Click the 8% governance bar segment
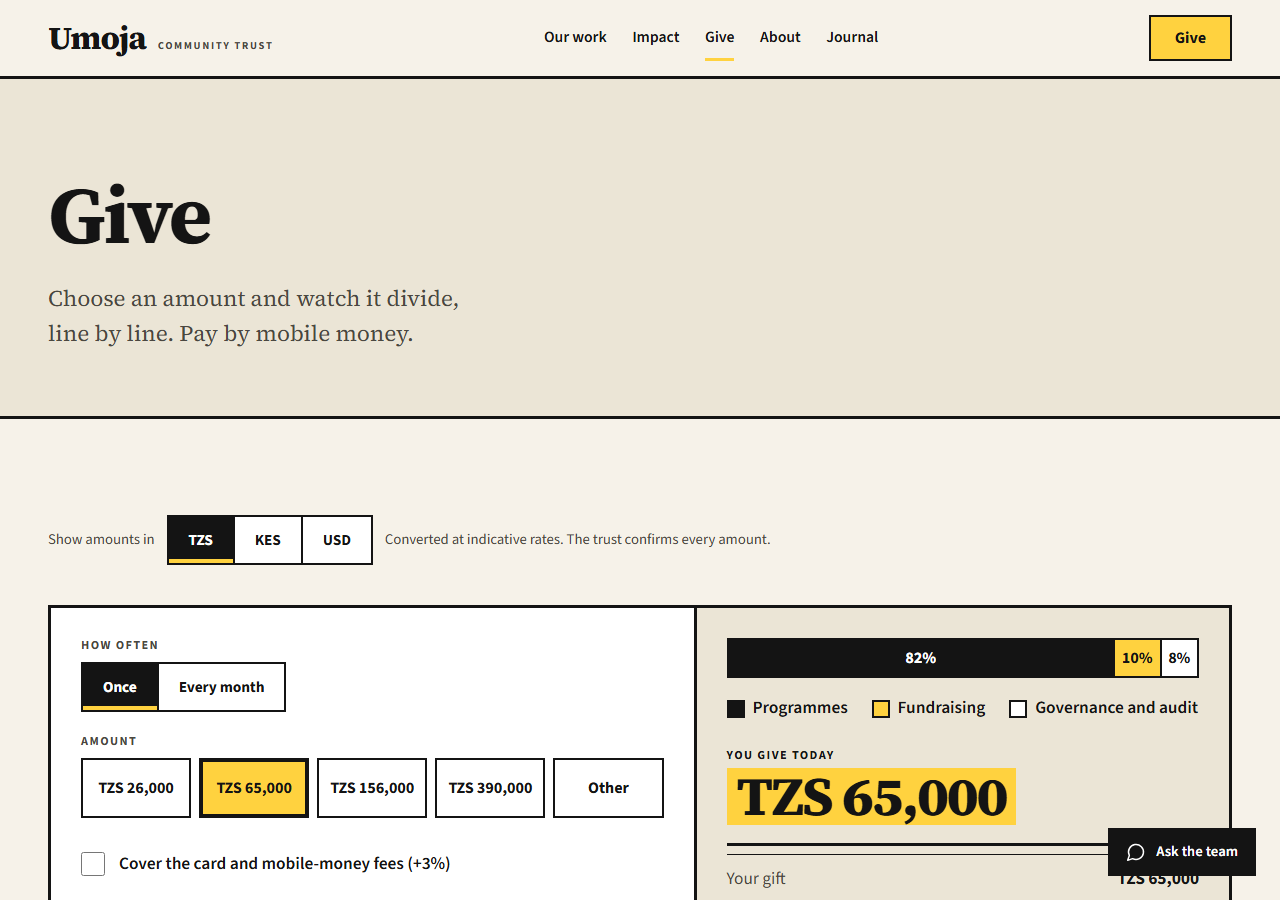 [1179, 658]
